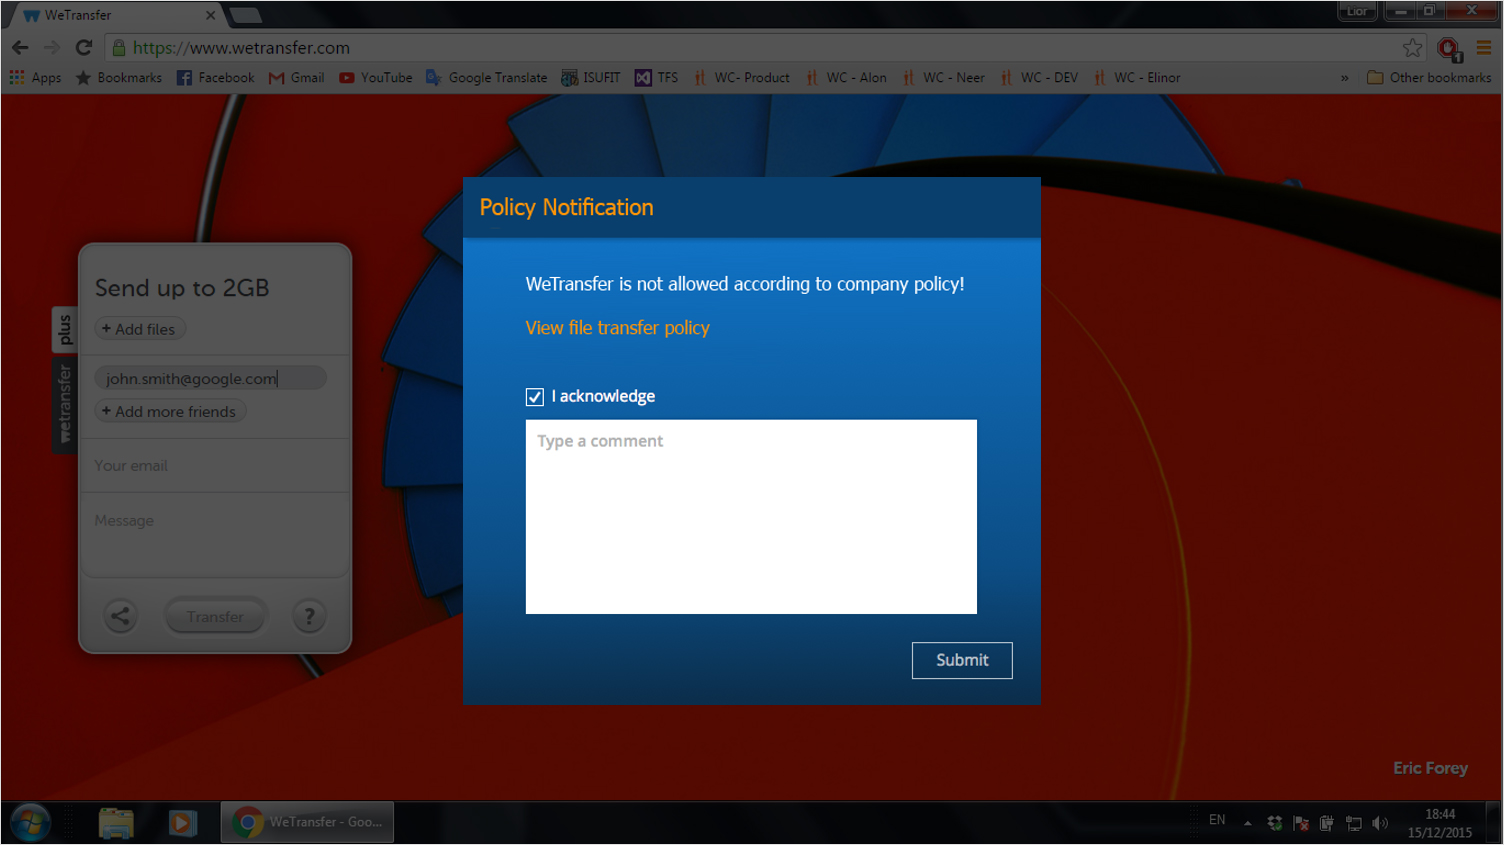
Task: Open the Facebook bookmark
Action: (x=215, y=77)
